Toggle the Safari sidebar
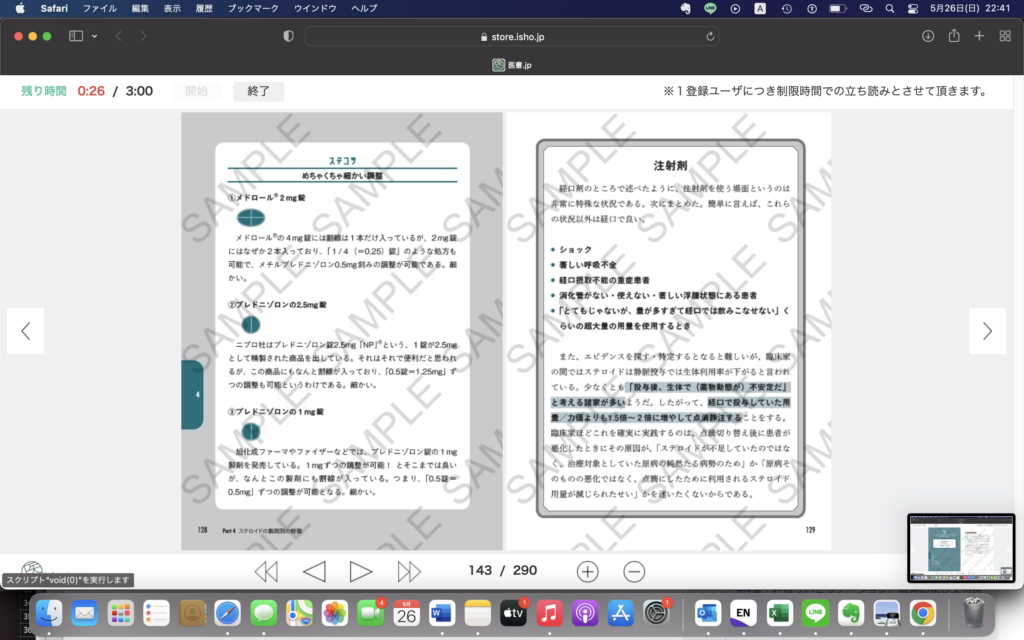1024x640 pixels. tap(76, 36)
